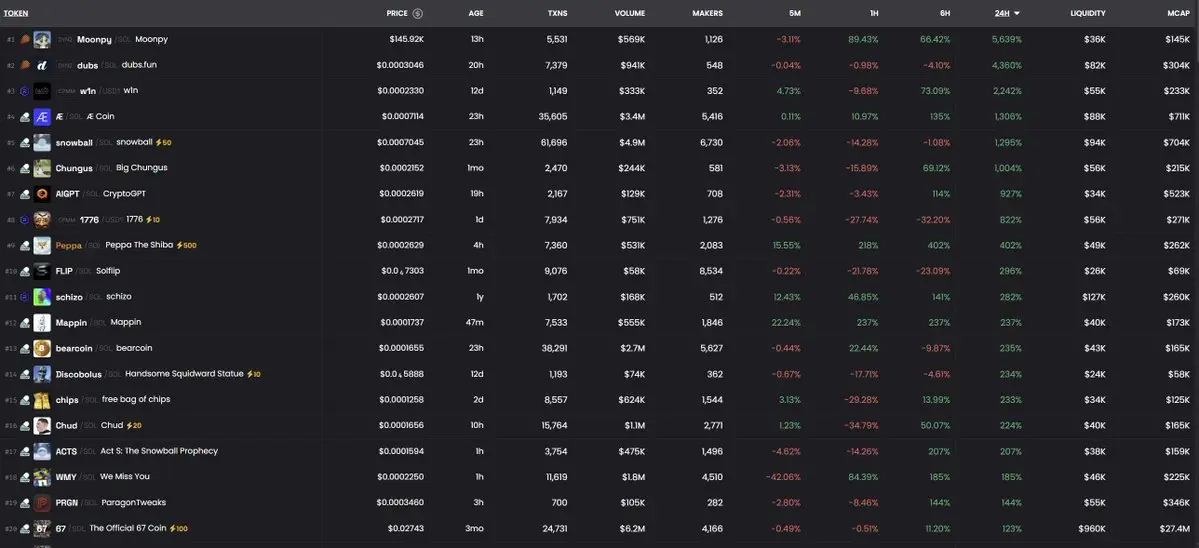Open the PRGN ParagonTweaks logo
1199x548 pixels.
point(42,503)
